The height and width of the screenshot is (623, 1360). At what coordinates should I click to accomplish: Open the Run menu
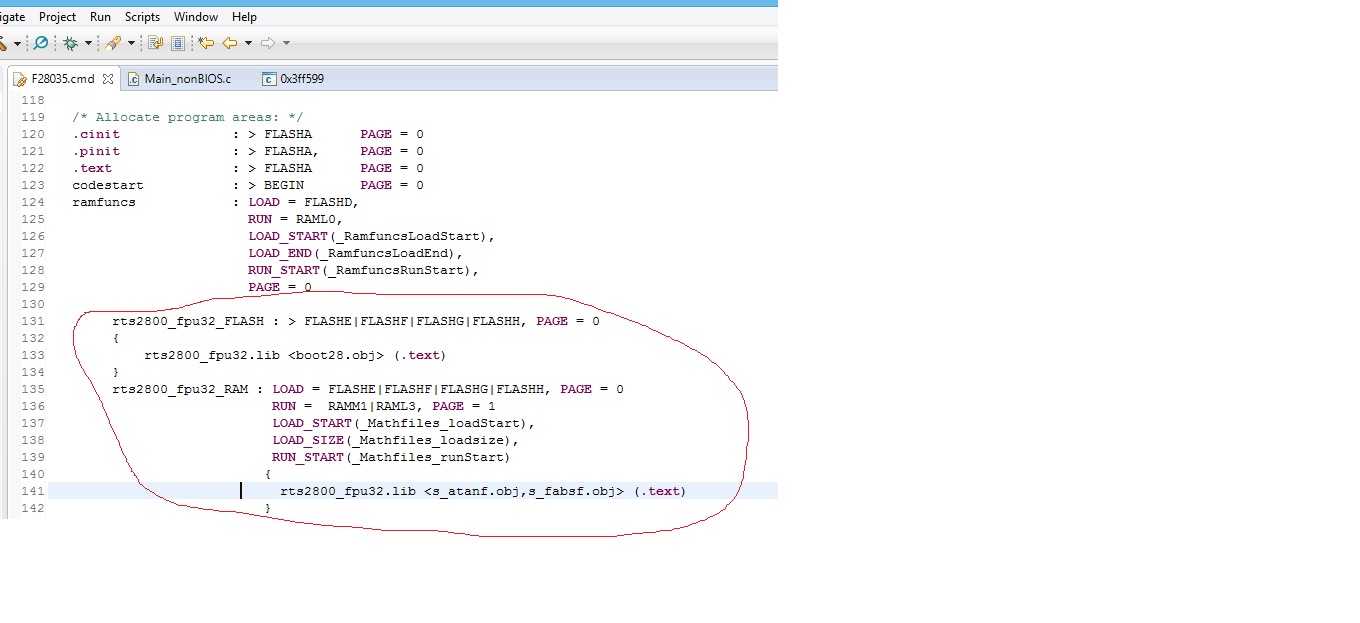[100, 17]
